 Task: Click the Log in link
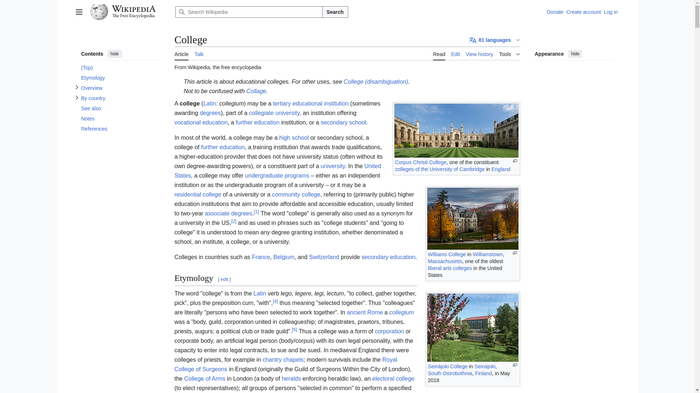(611, 12)
